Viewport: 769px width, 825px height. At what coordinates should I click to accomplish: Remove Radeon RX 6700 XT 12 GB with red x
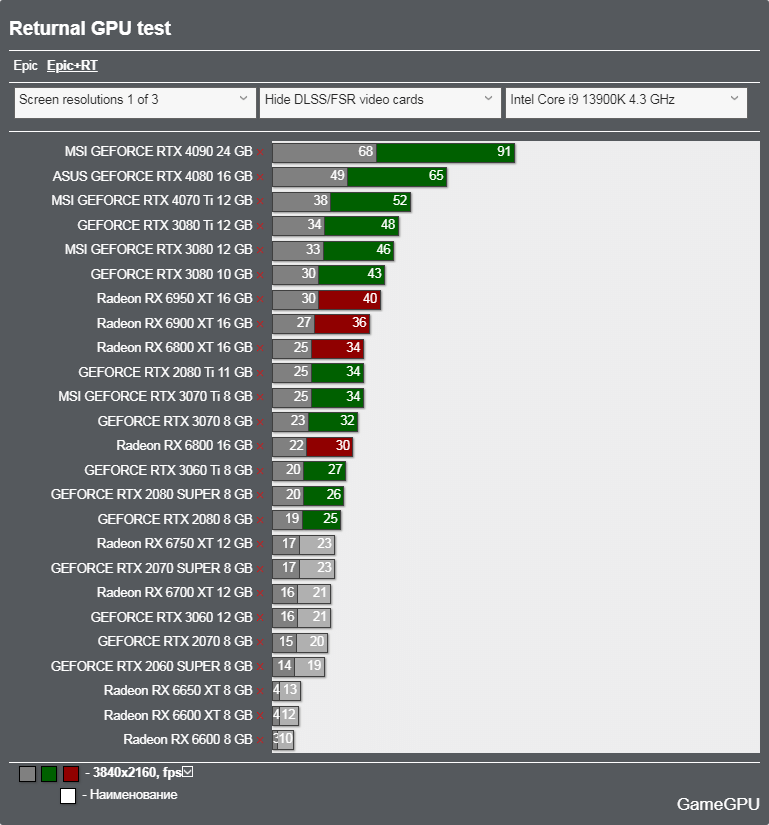(260, 593)
